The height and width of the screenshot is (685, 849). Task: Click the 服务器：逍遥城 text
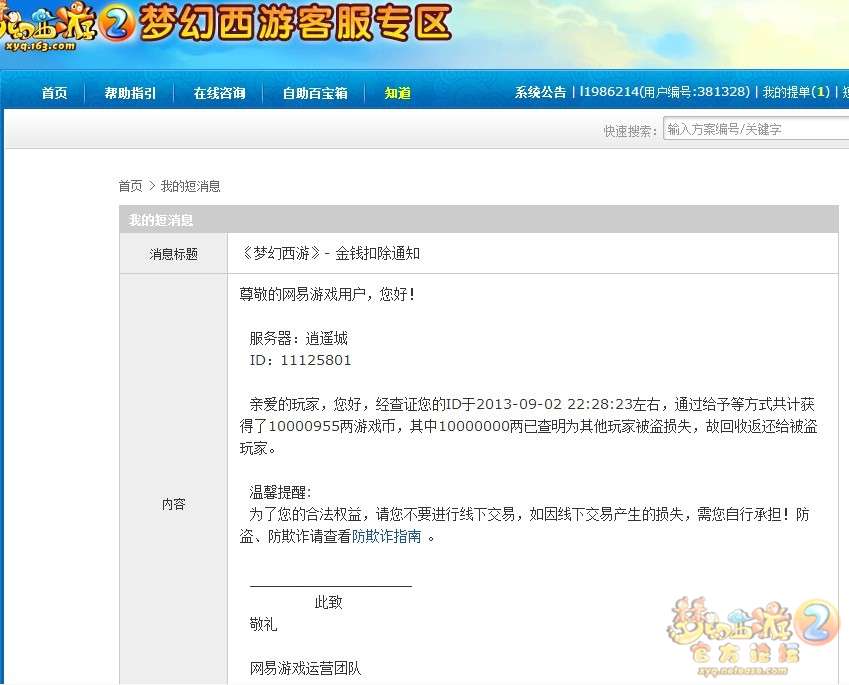click(298, 338)
